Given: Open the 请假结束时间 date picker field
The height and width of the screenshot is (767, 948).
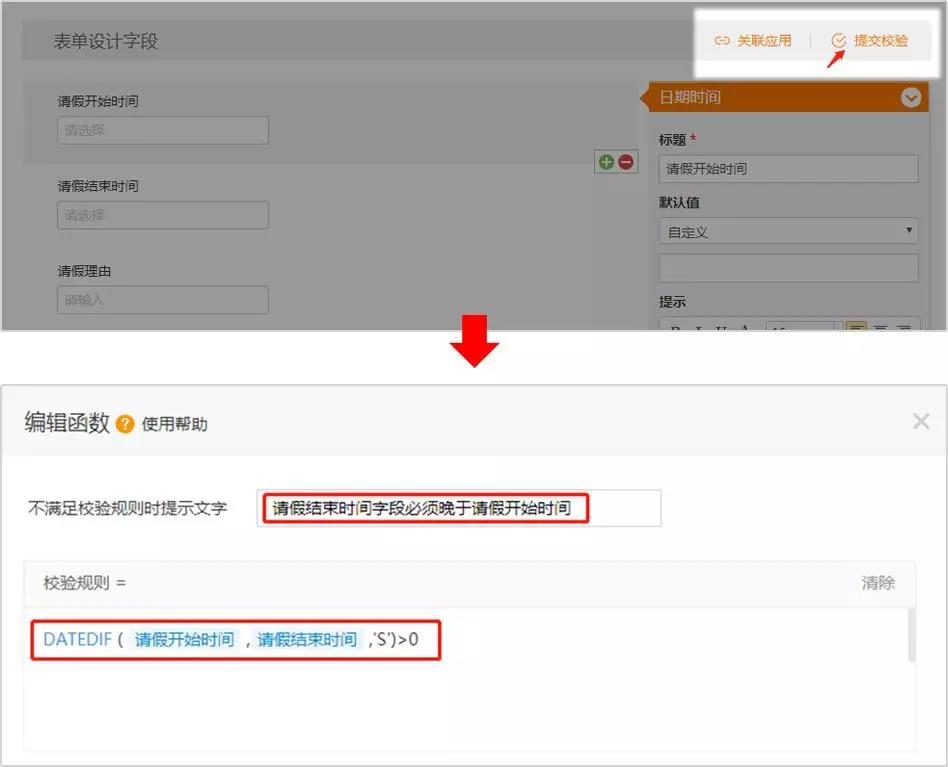Looking at the screenshot, I should 163,215.
